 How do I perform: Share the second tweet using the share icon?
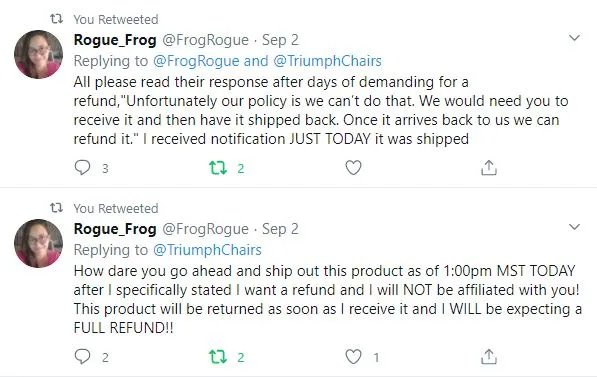click(x=489, y=356)
